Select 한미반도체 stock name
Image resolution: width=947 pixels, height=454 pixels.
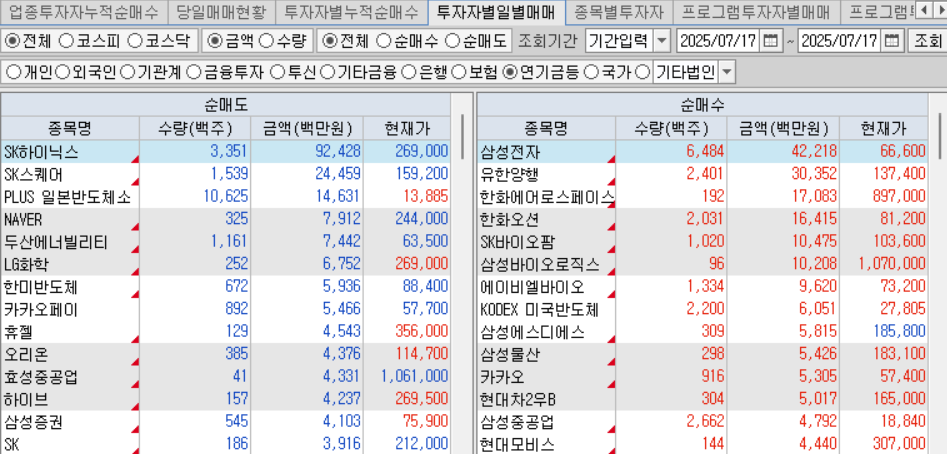pos(40,287)
